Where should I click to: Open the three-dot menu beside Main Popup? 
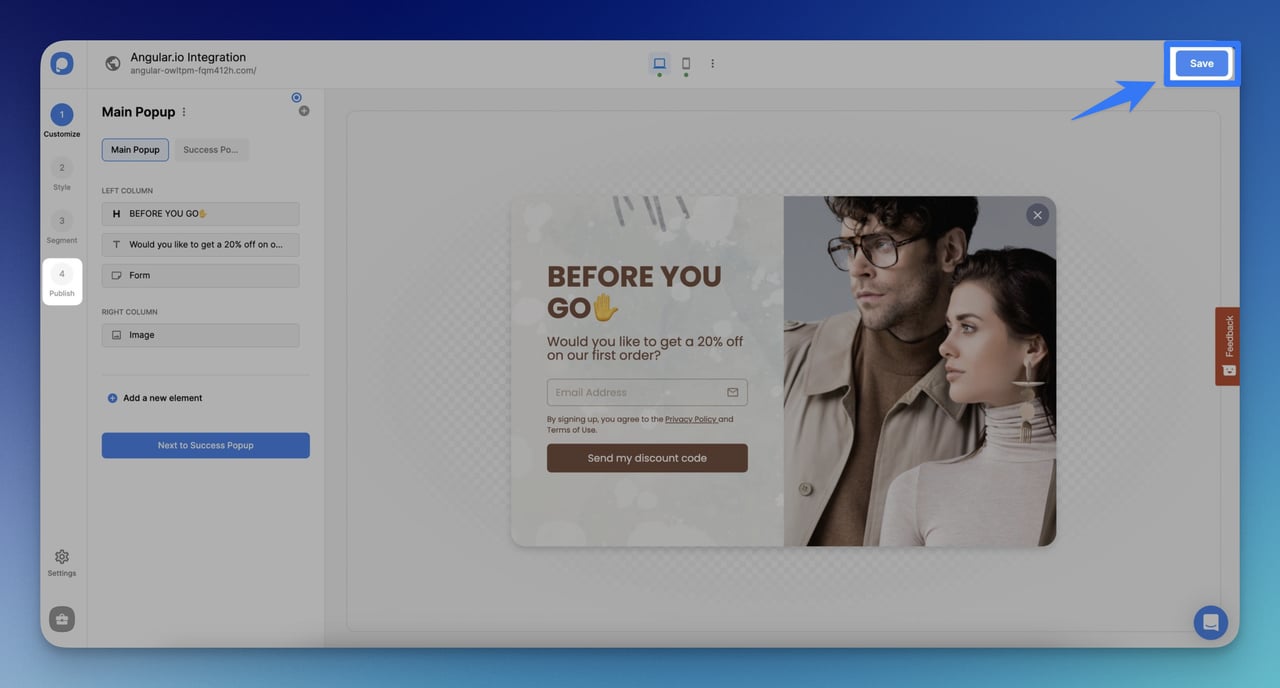point(183,111)
